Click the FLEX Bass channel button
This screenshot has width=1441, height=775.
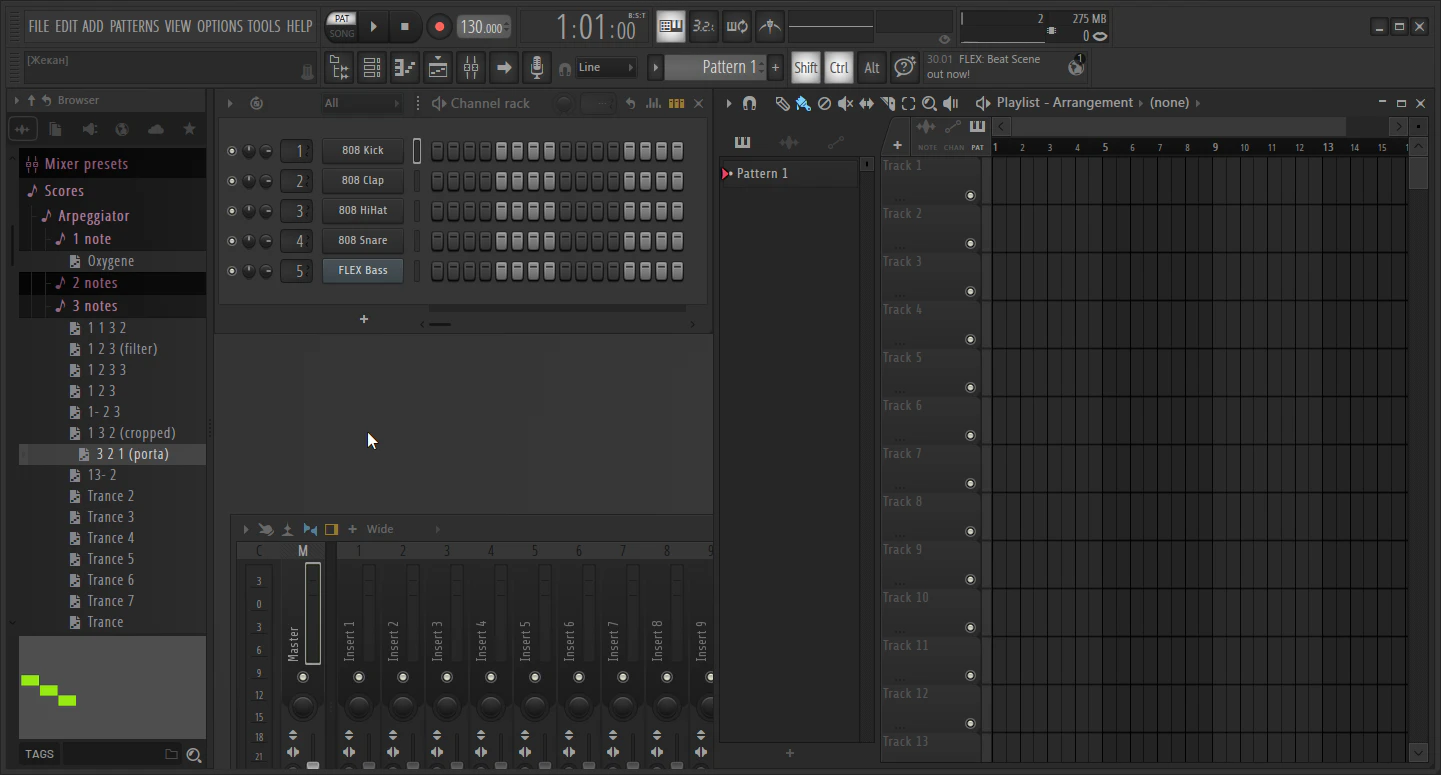tap(363, 270)
